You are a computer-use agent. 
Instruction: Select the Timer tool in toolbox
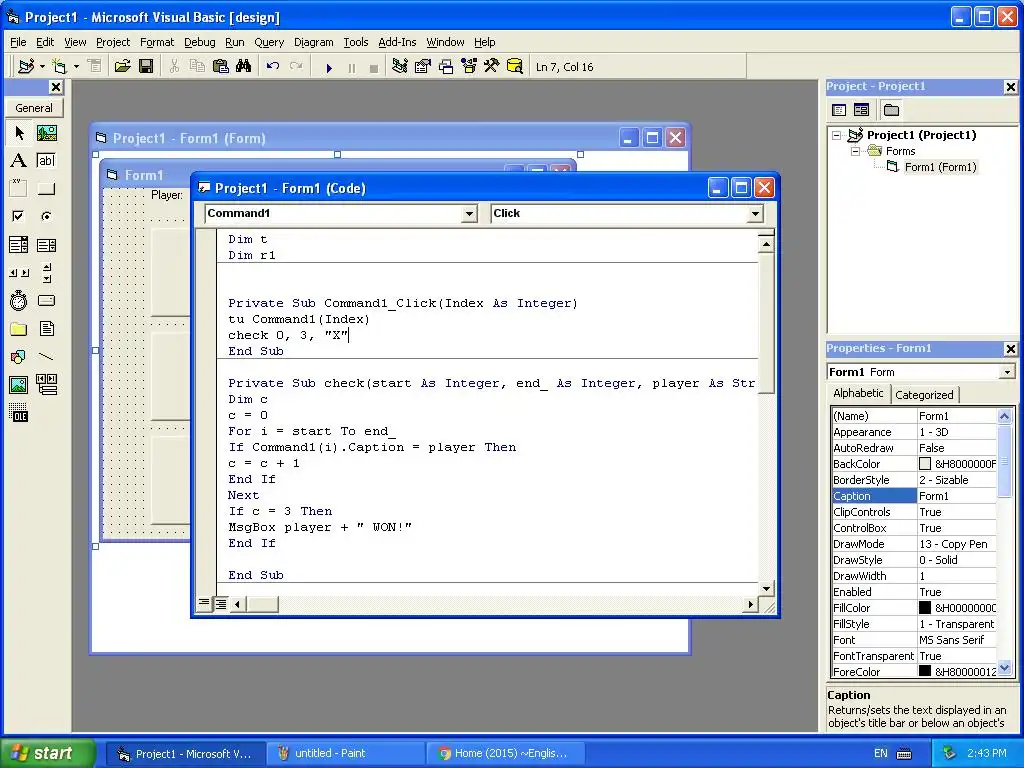coord(19,300)
